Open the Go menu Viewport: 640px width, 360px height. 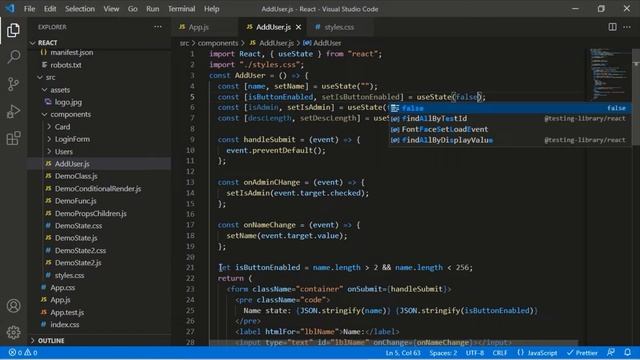(x=133, y=9)
